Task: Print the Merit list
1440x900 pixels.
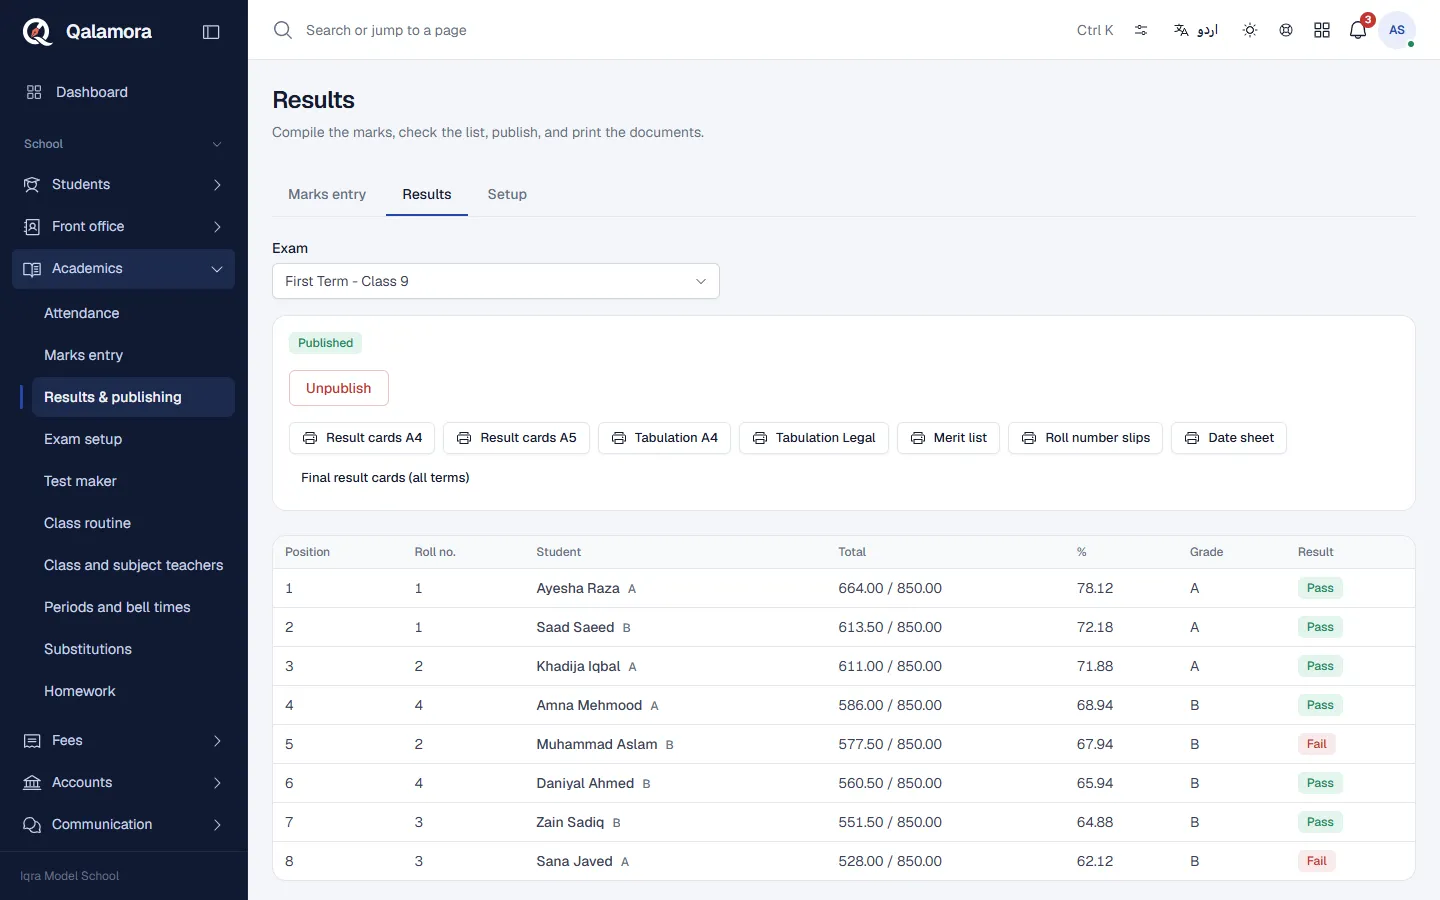Action: [x=948, y=438]
